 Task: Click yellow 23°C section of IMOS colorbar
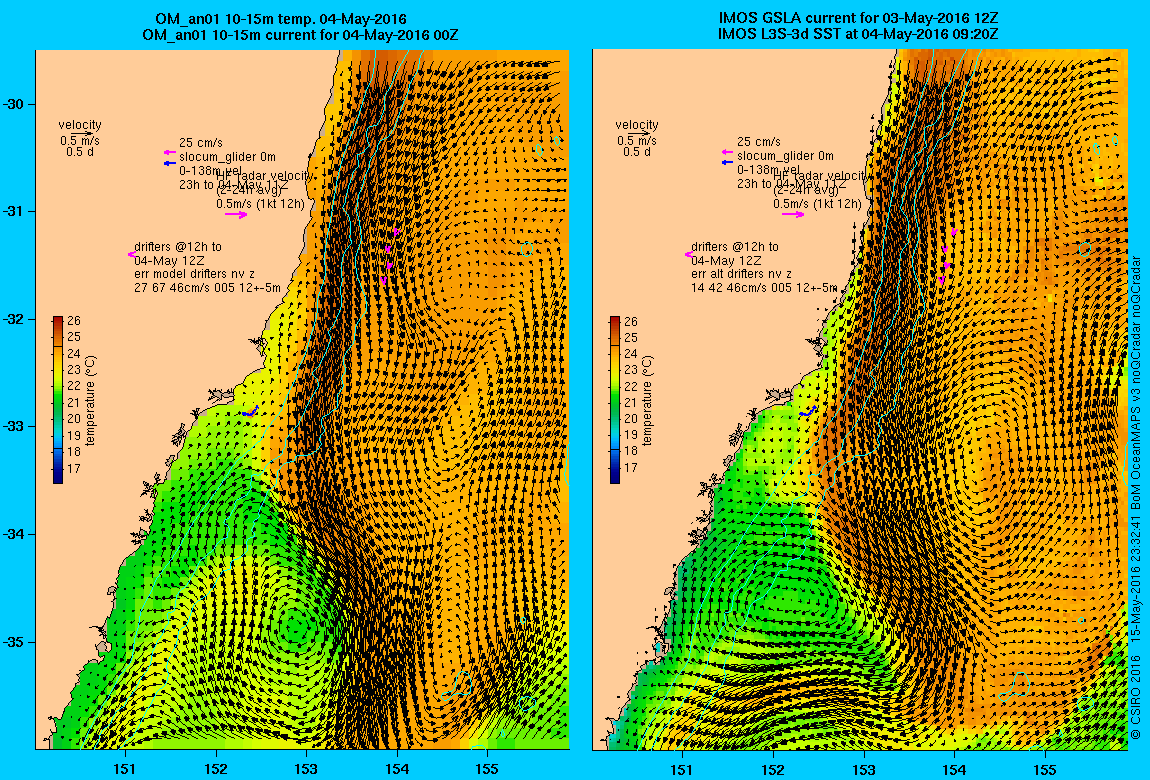tap(615, 369)
